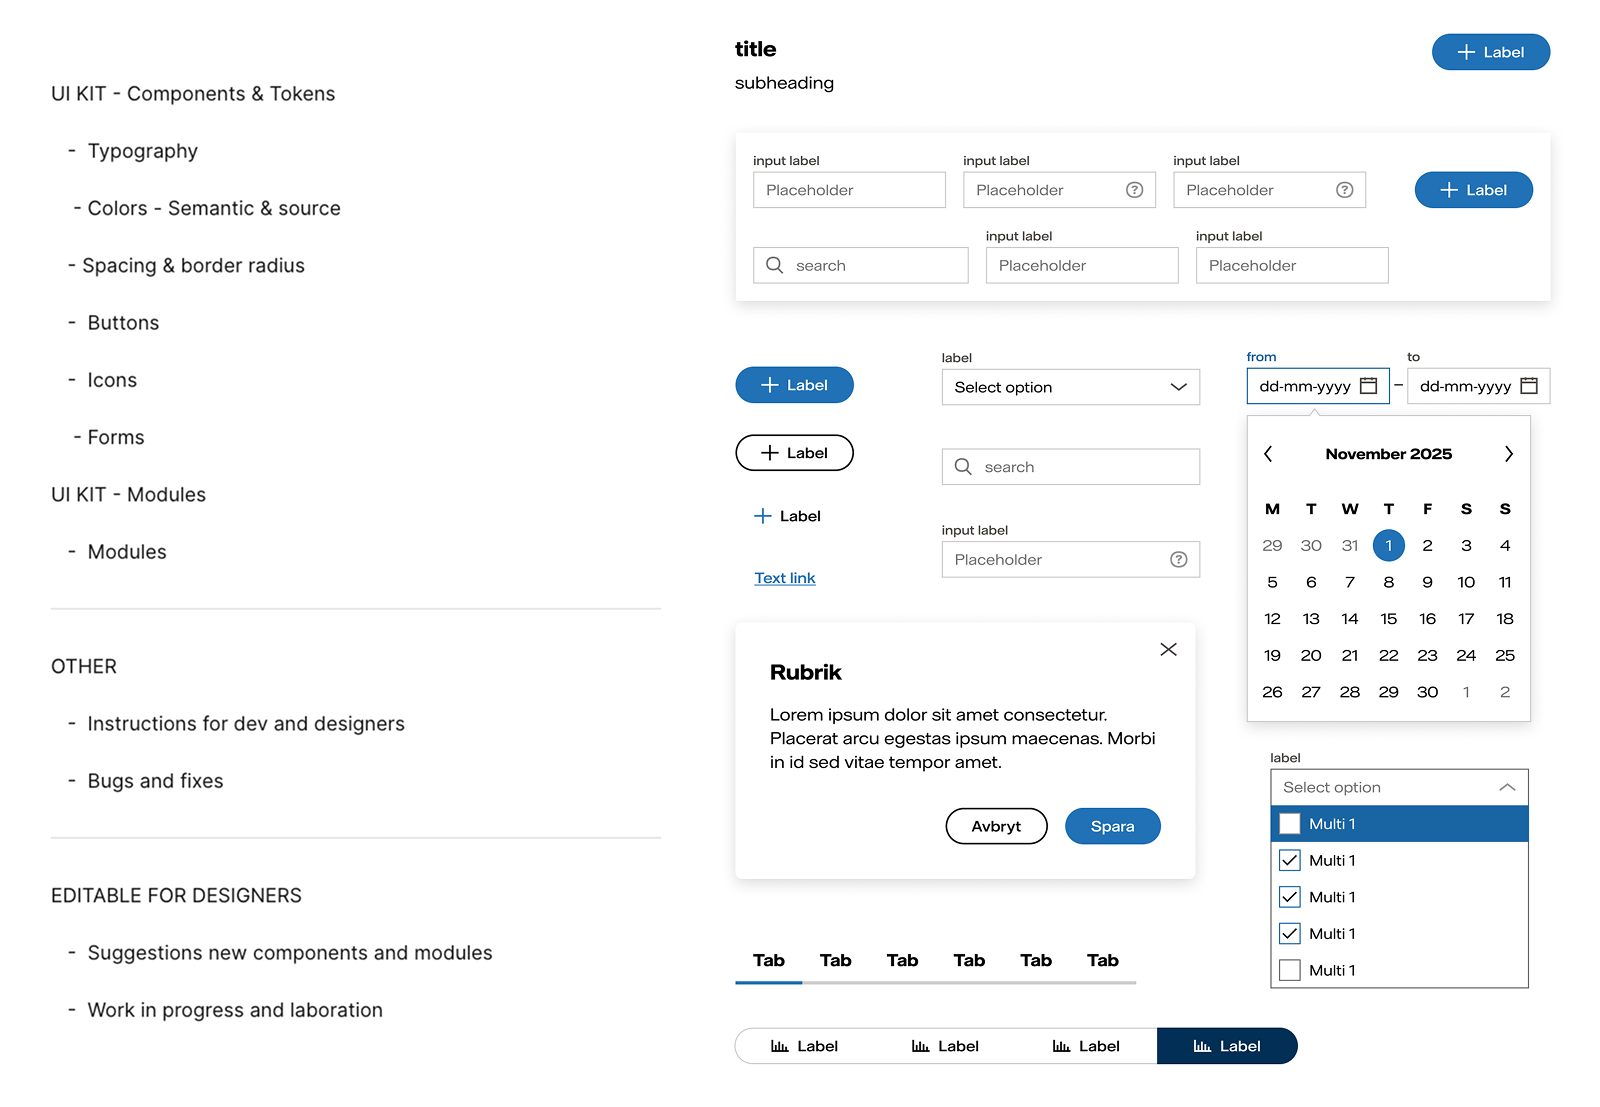
Task: Click the calendar icon in the 'to' date field
Action: point(1528,386)
